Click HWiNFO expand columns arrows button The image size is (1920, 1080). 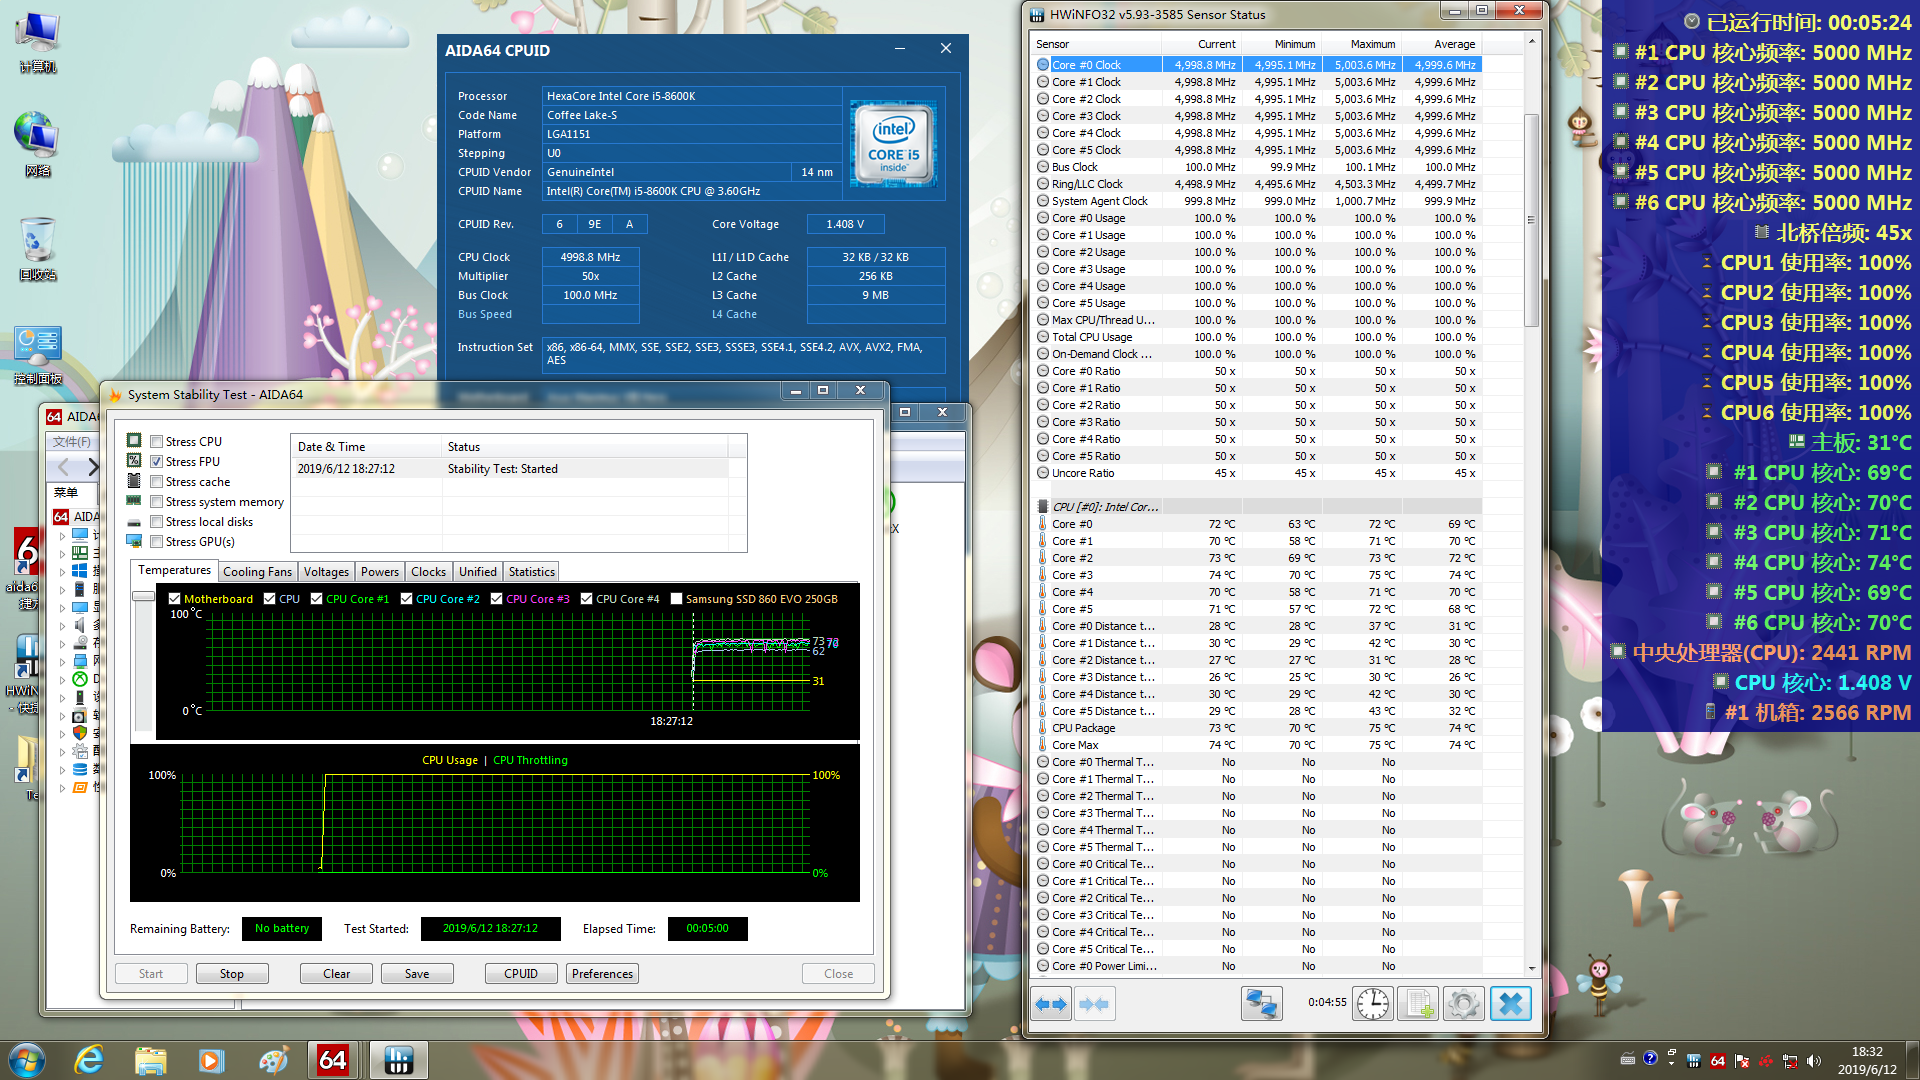(x=1051, y=1003)
